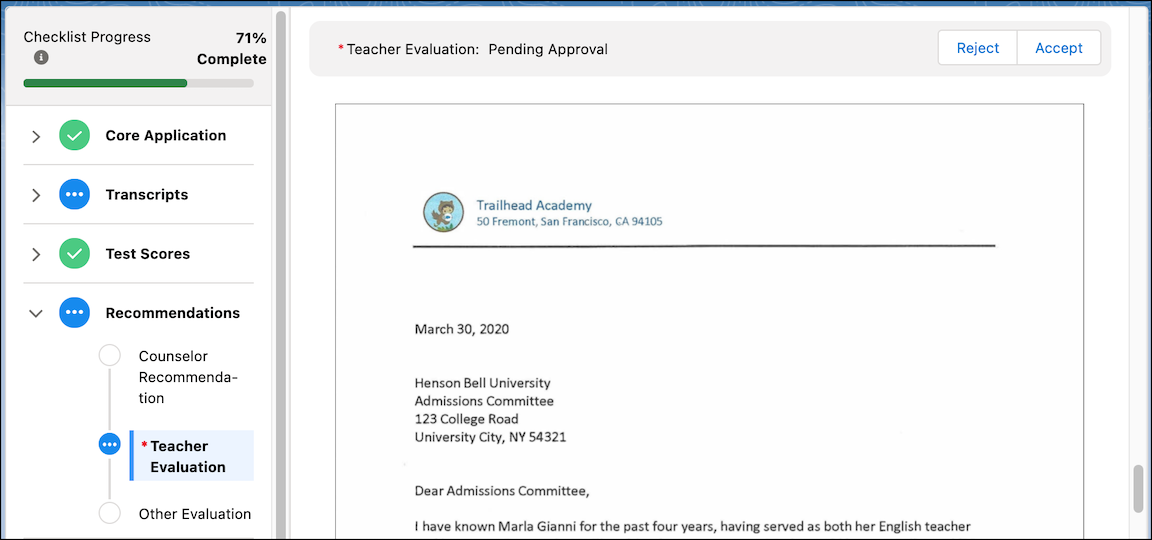Click the green checkmark beside Test Scores

click(74, 254)
